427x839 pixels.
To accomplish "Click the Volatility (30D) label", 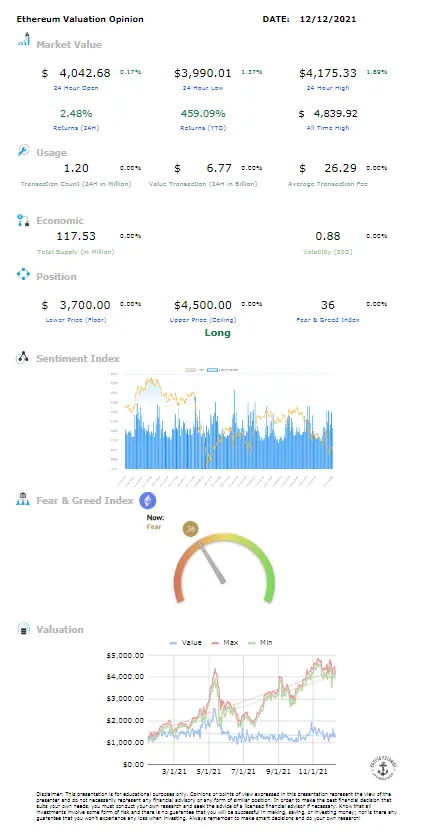I will [328, 251].
